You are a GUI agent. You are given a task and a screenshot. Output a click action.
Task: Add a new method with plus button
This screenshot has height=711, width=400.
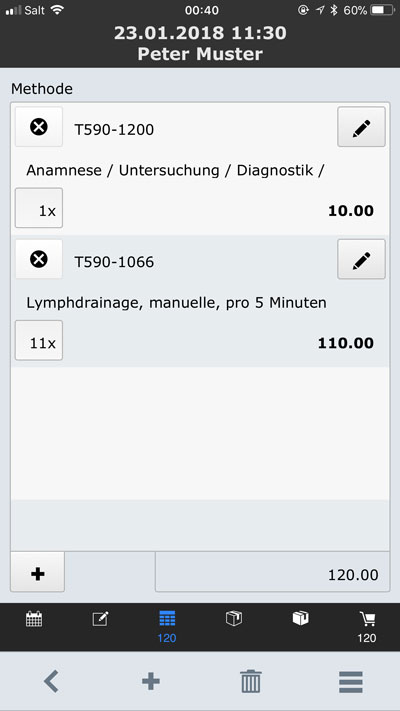(38, 572)
